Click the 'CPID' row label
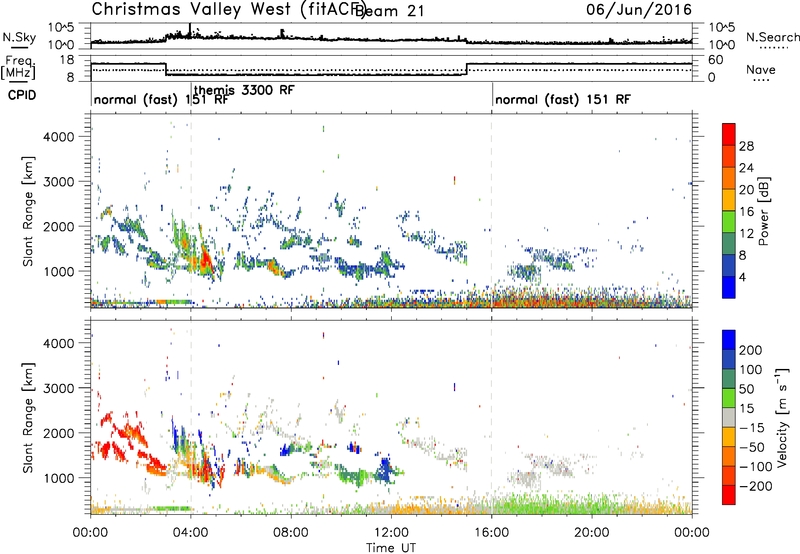 (x=22, y=95)
